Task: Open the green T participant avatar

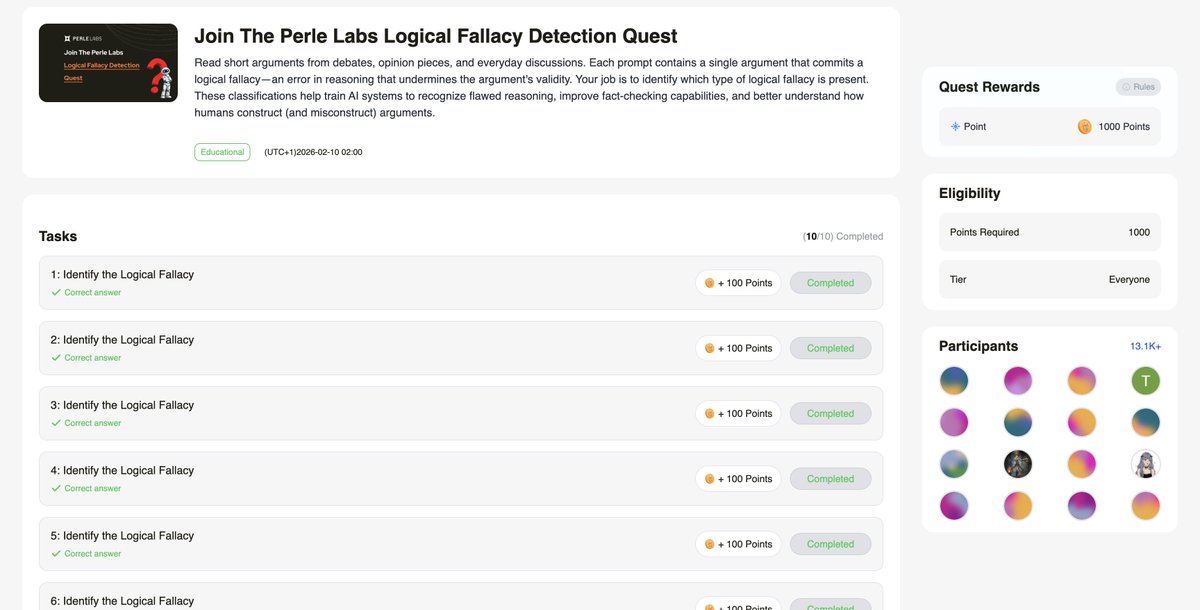Action: [1145, 381]
